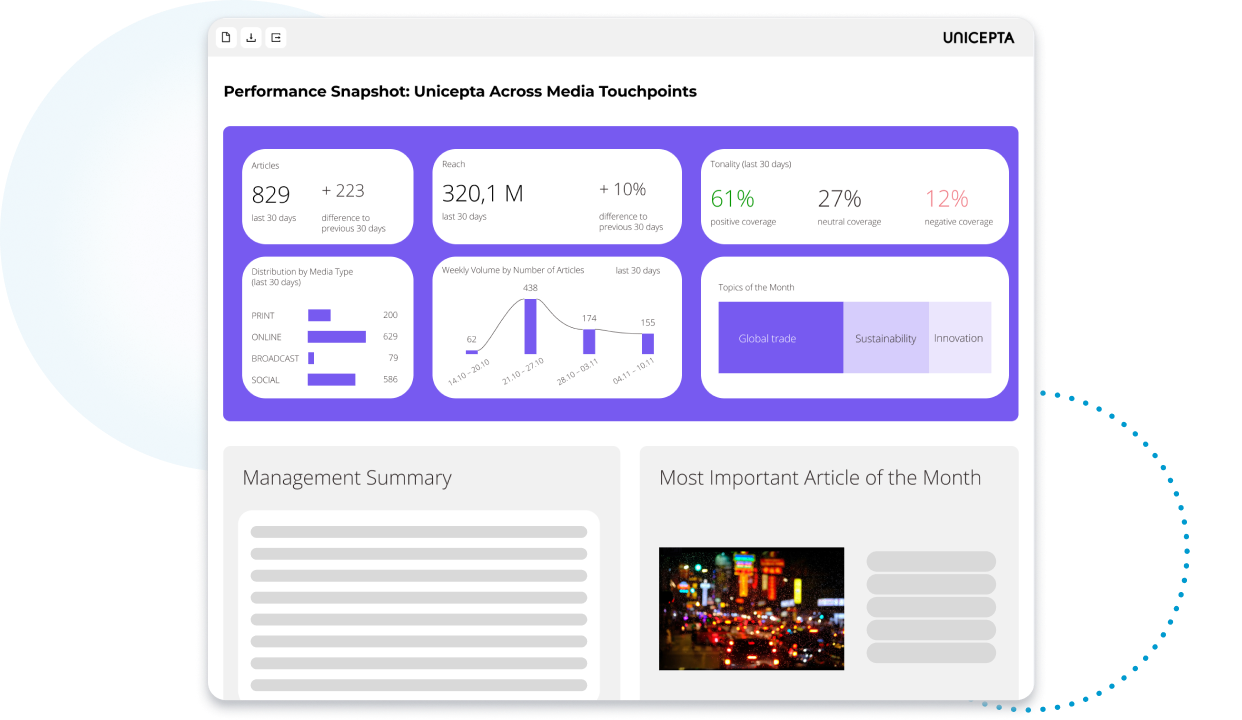Click the UNICEPTA logo
Screen dimensions: 1242x720
point(978,38)
